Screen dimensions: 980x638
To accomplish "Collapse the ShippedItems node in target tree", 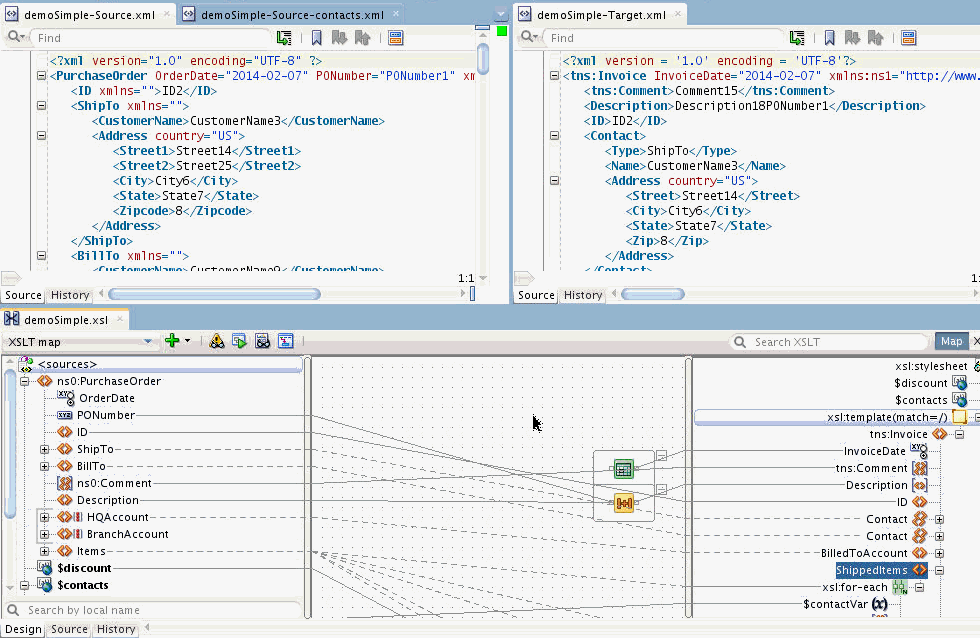I will click(939, 570).
